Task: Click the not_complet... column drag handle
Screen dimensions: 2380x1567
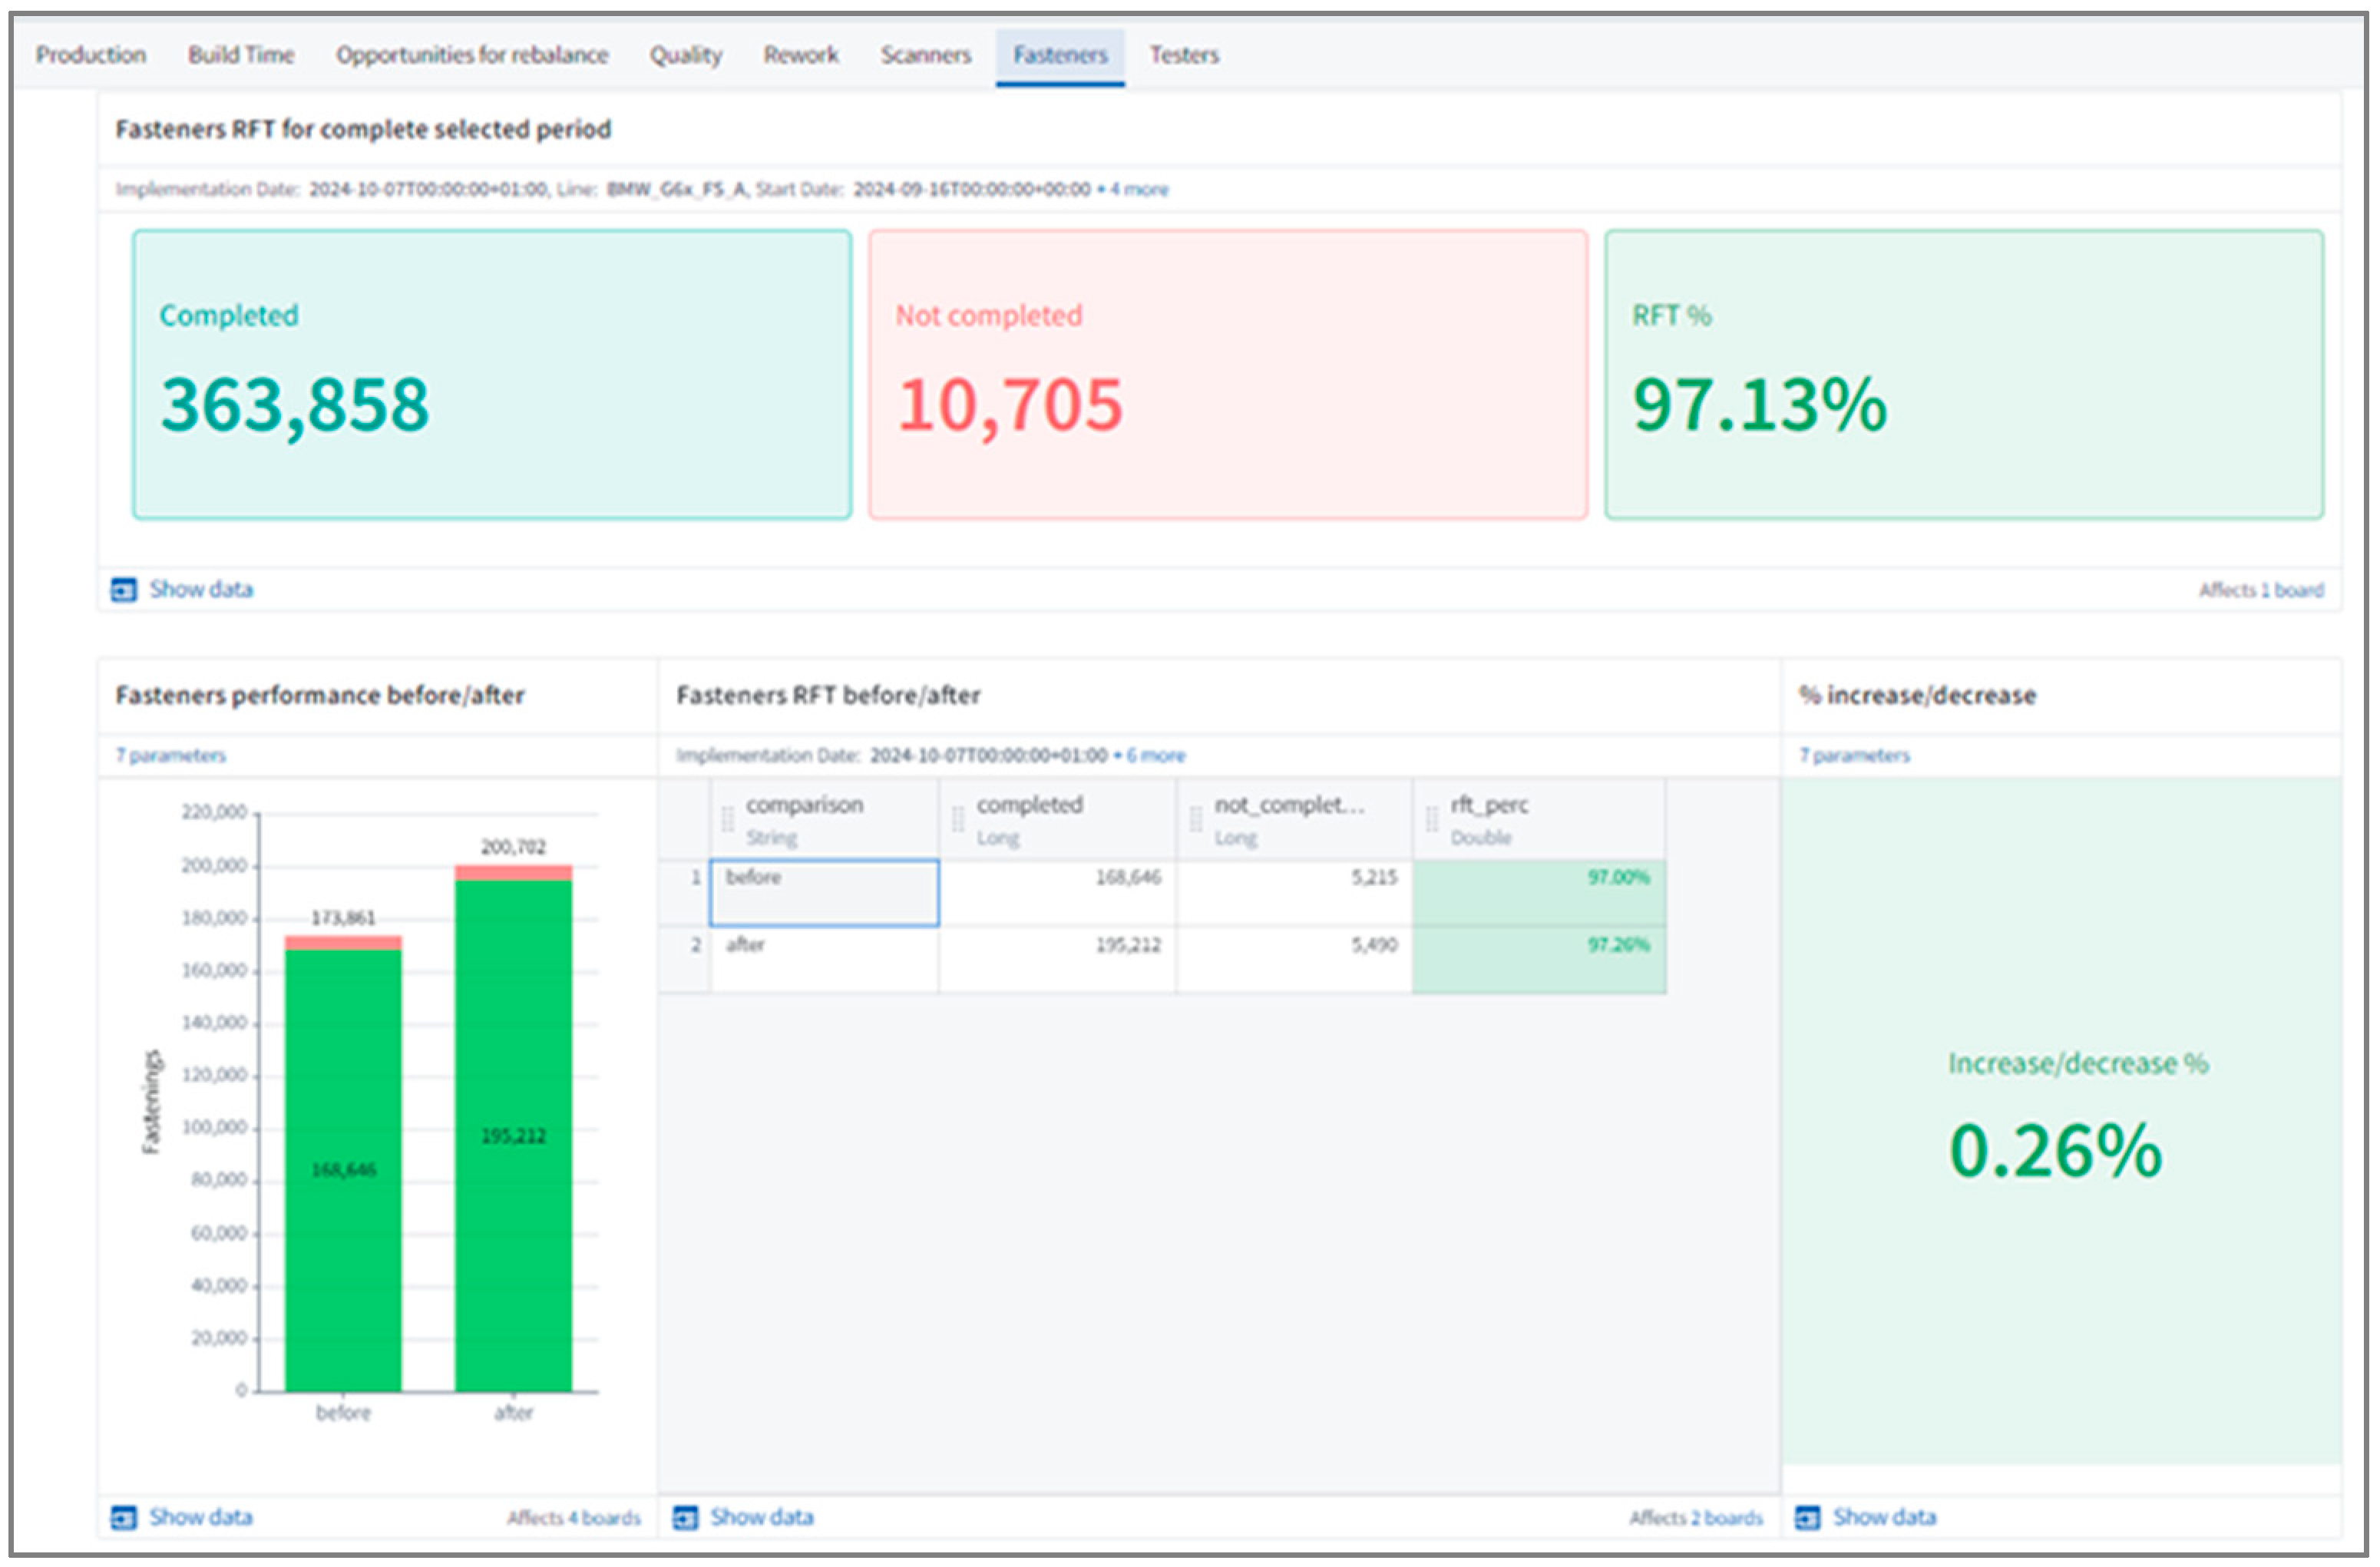Action: click(x=1195, y=820)
